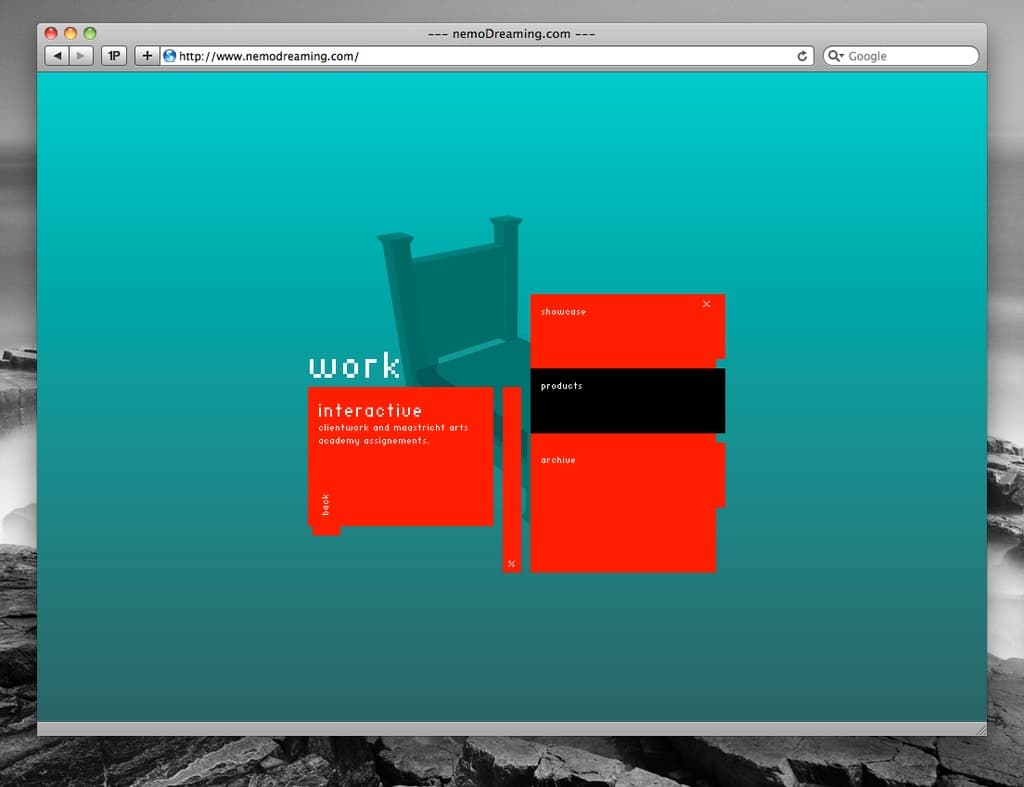The image size is (1024, 787).
Task: Click the pixelated work heading
Action: [x=354, y=366]
